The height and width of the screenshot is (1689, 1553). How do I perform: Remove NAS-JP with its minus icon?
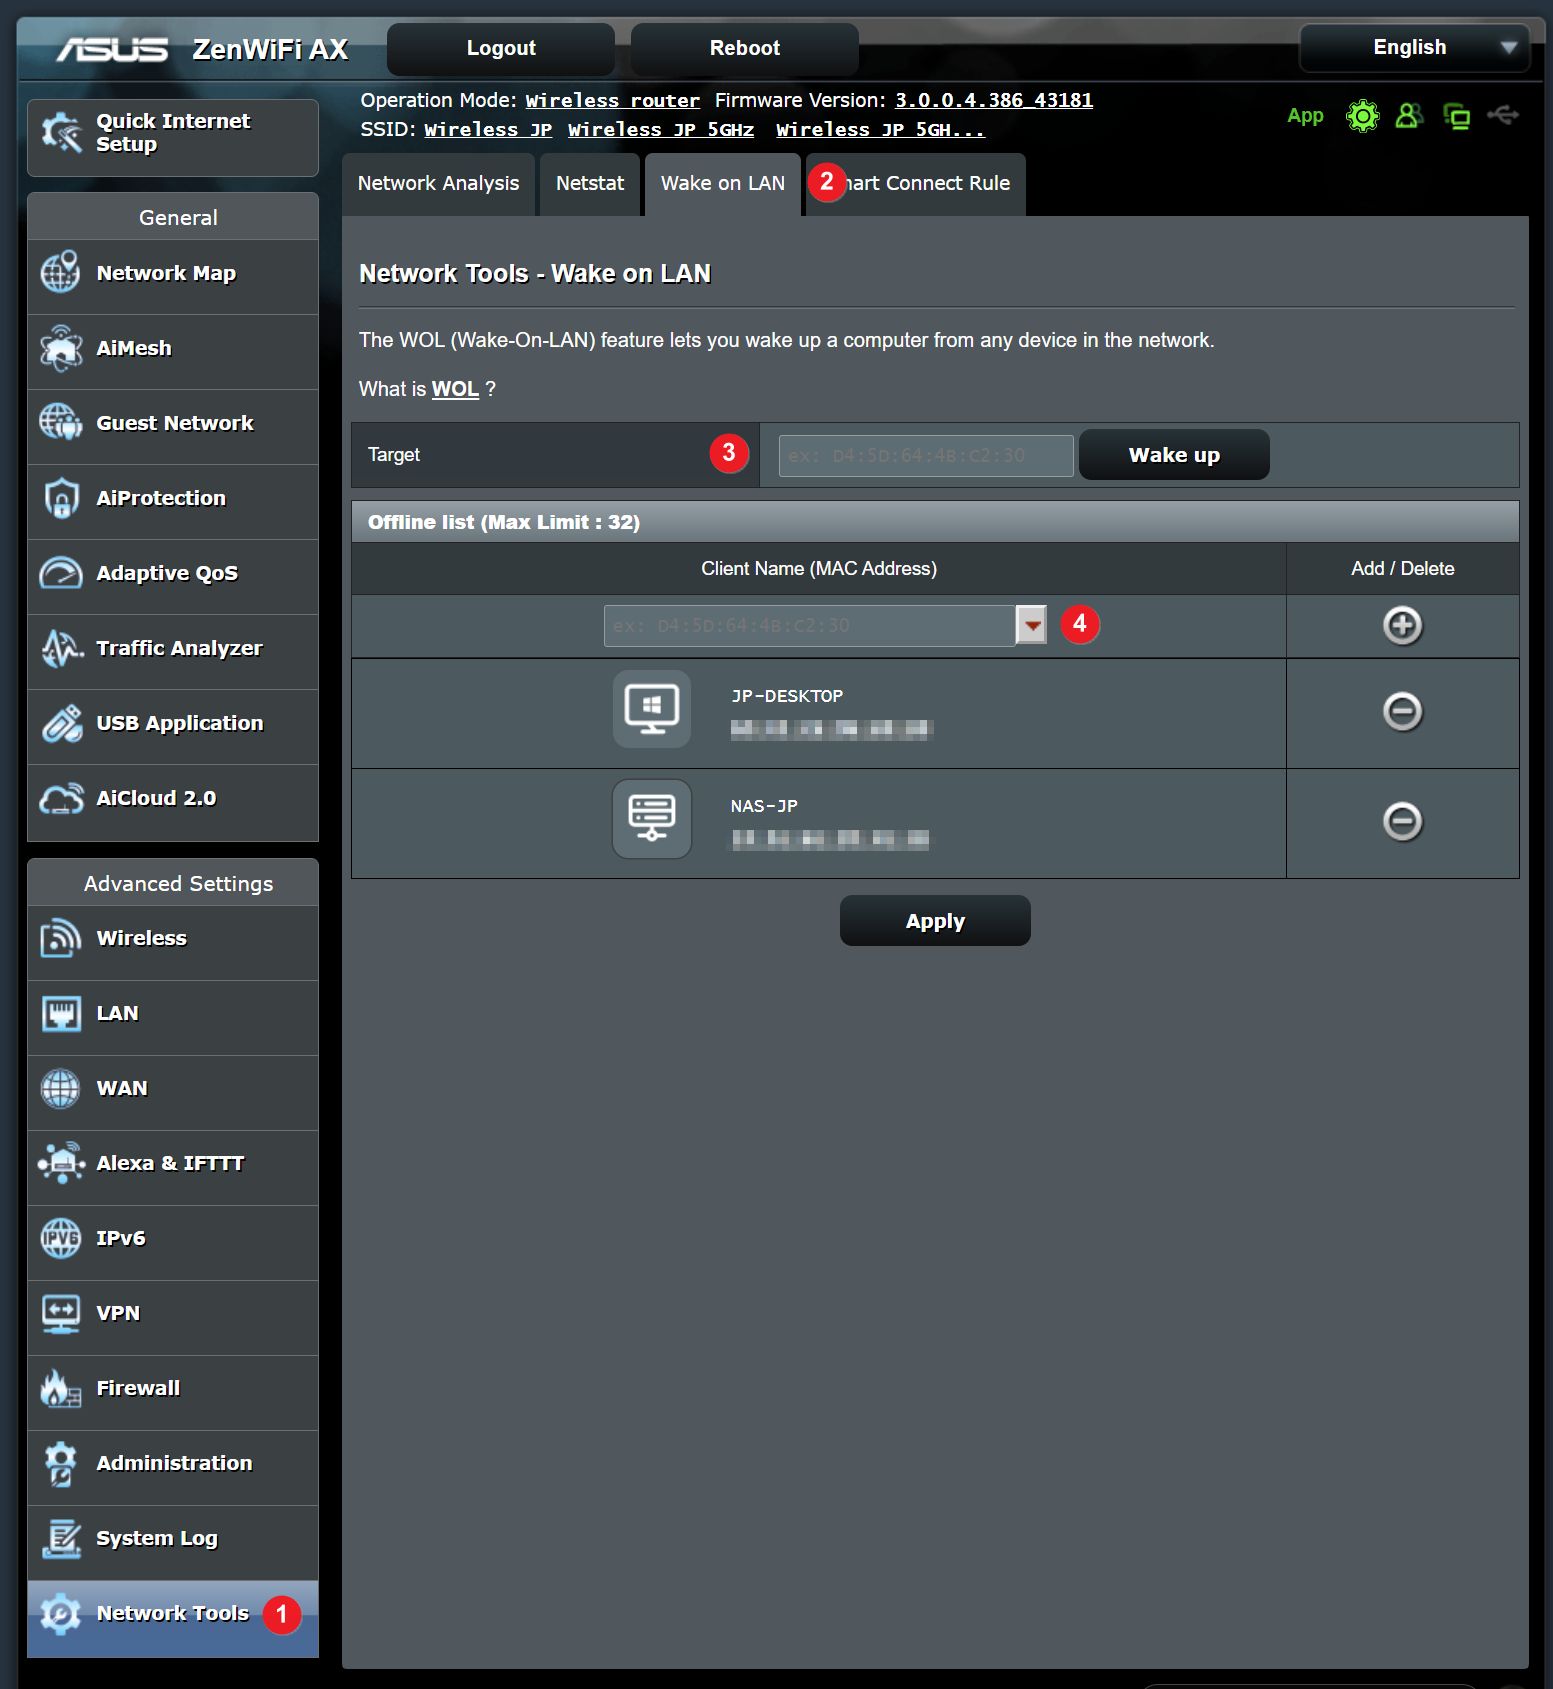(x=1402, y=821)
